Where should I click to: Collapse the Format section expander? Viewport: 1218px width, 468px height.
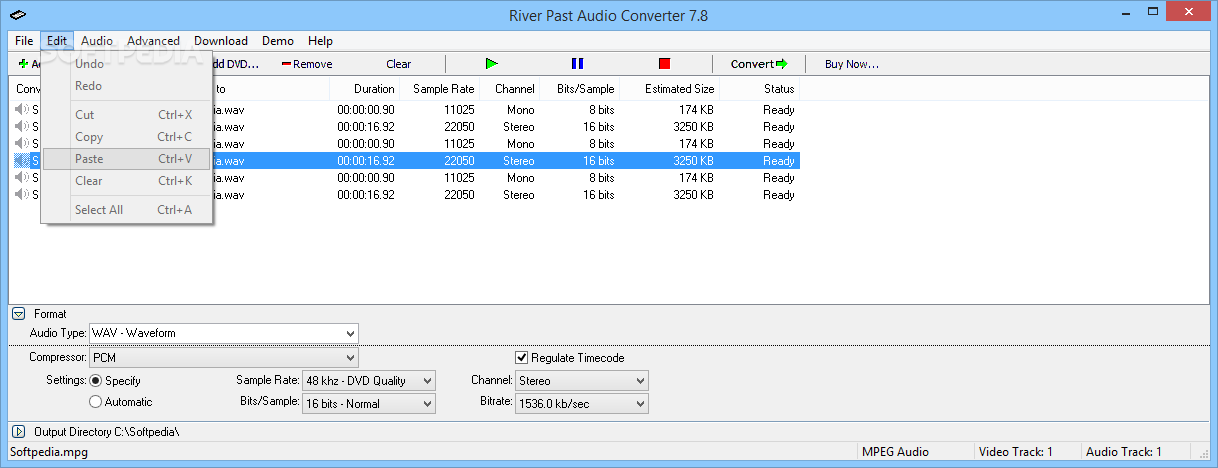pyautogui.click(x=19, y=314)
